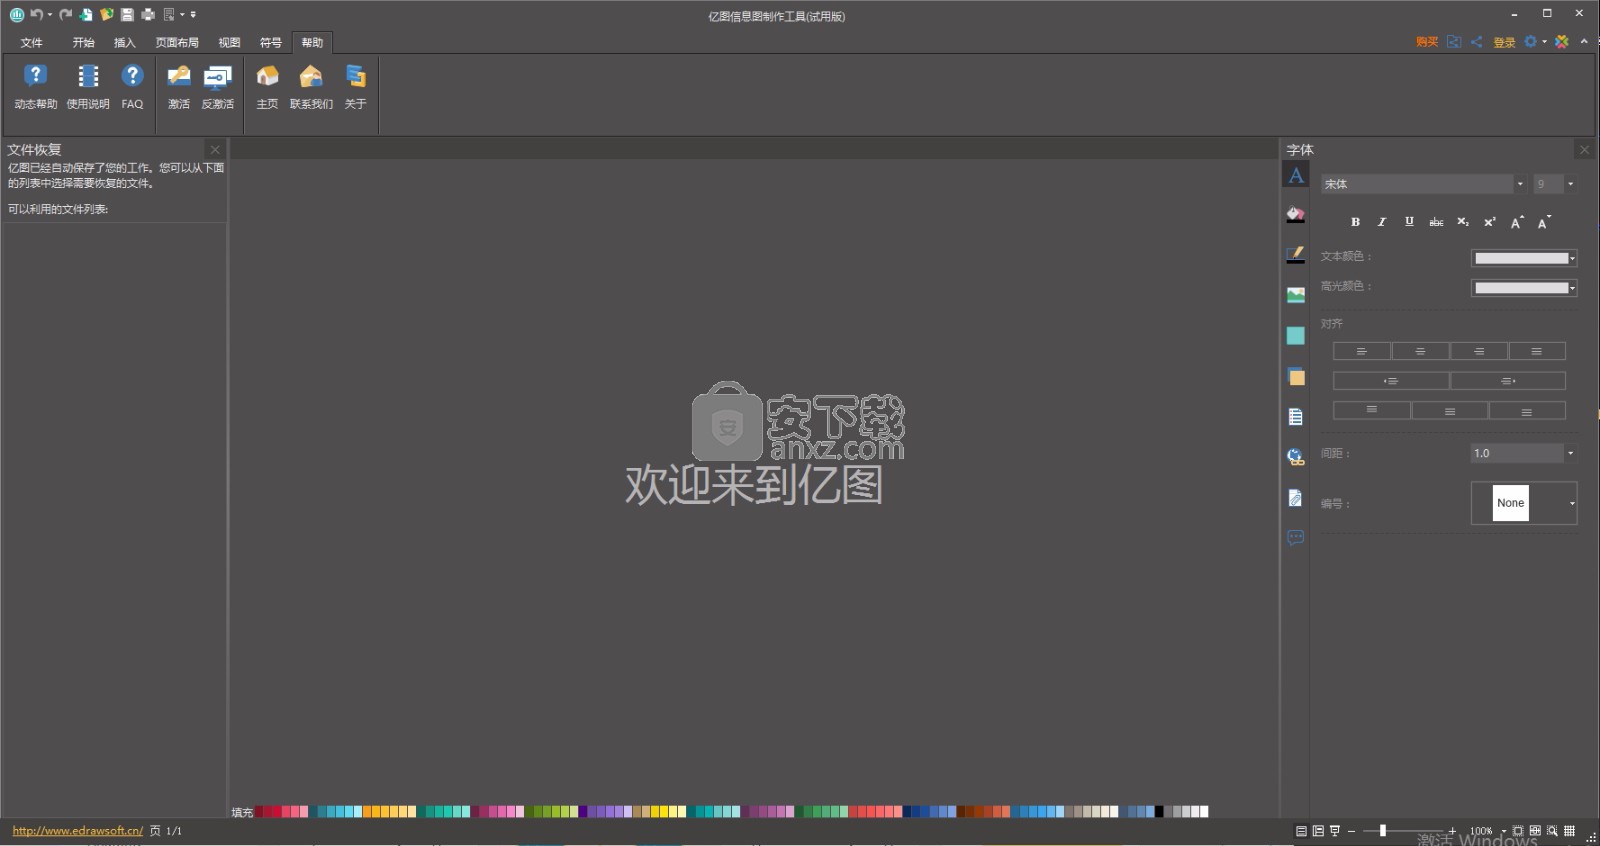Toggle strikethrough text formatting
The width and height of the screenshot is (1600, 846).
(x=1436, y=222)
